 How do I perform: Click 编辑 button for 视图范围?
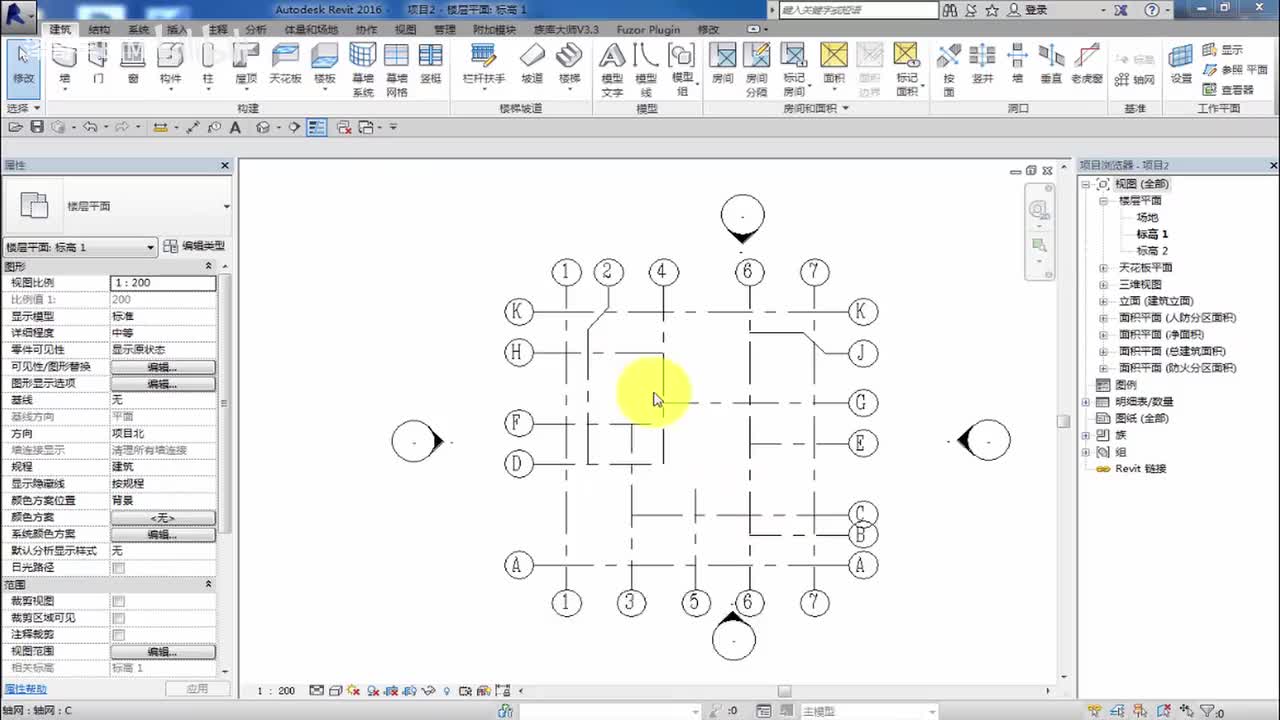(163, 652)
